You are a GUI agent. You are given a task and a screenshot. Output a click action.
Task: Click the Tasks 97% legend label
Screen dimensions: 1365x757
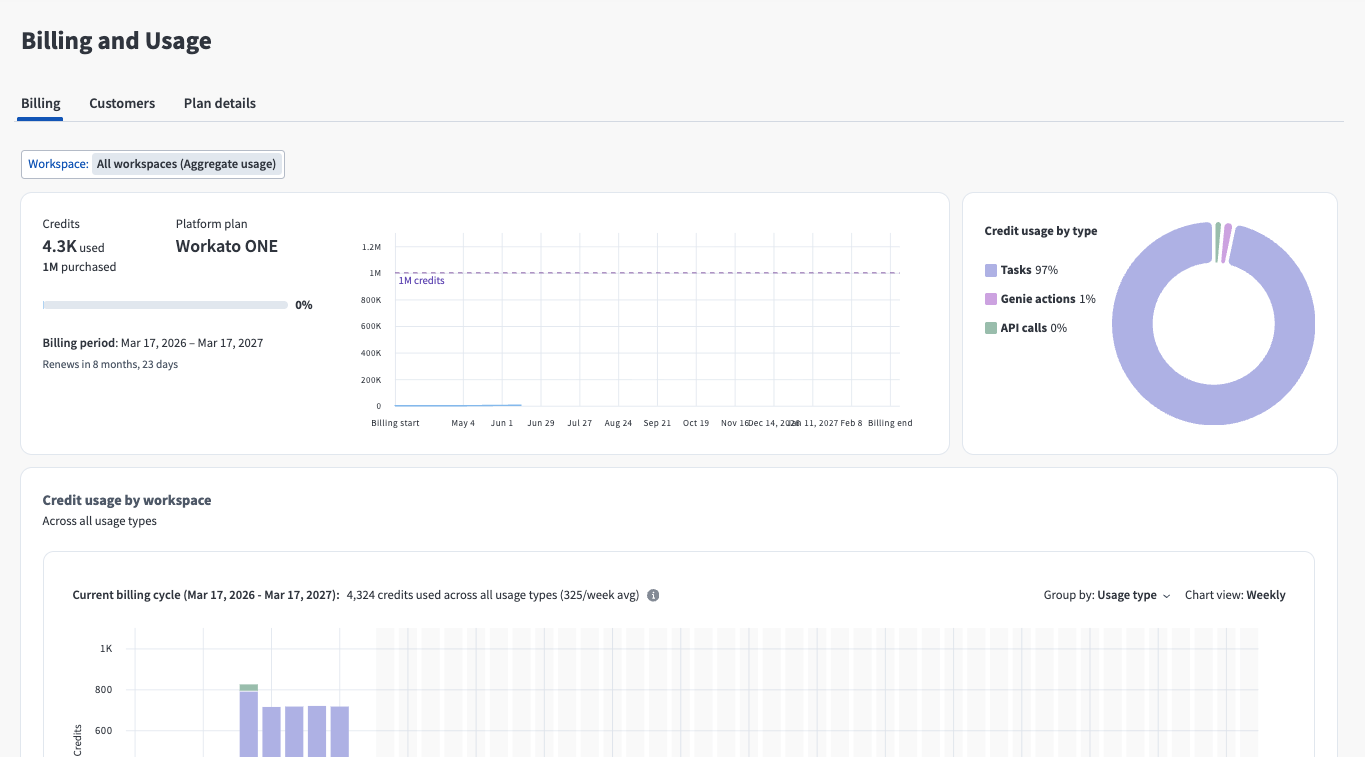click(x=1029, y=270)
